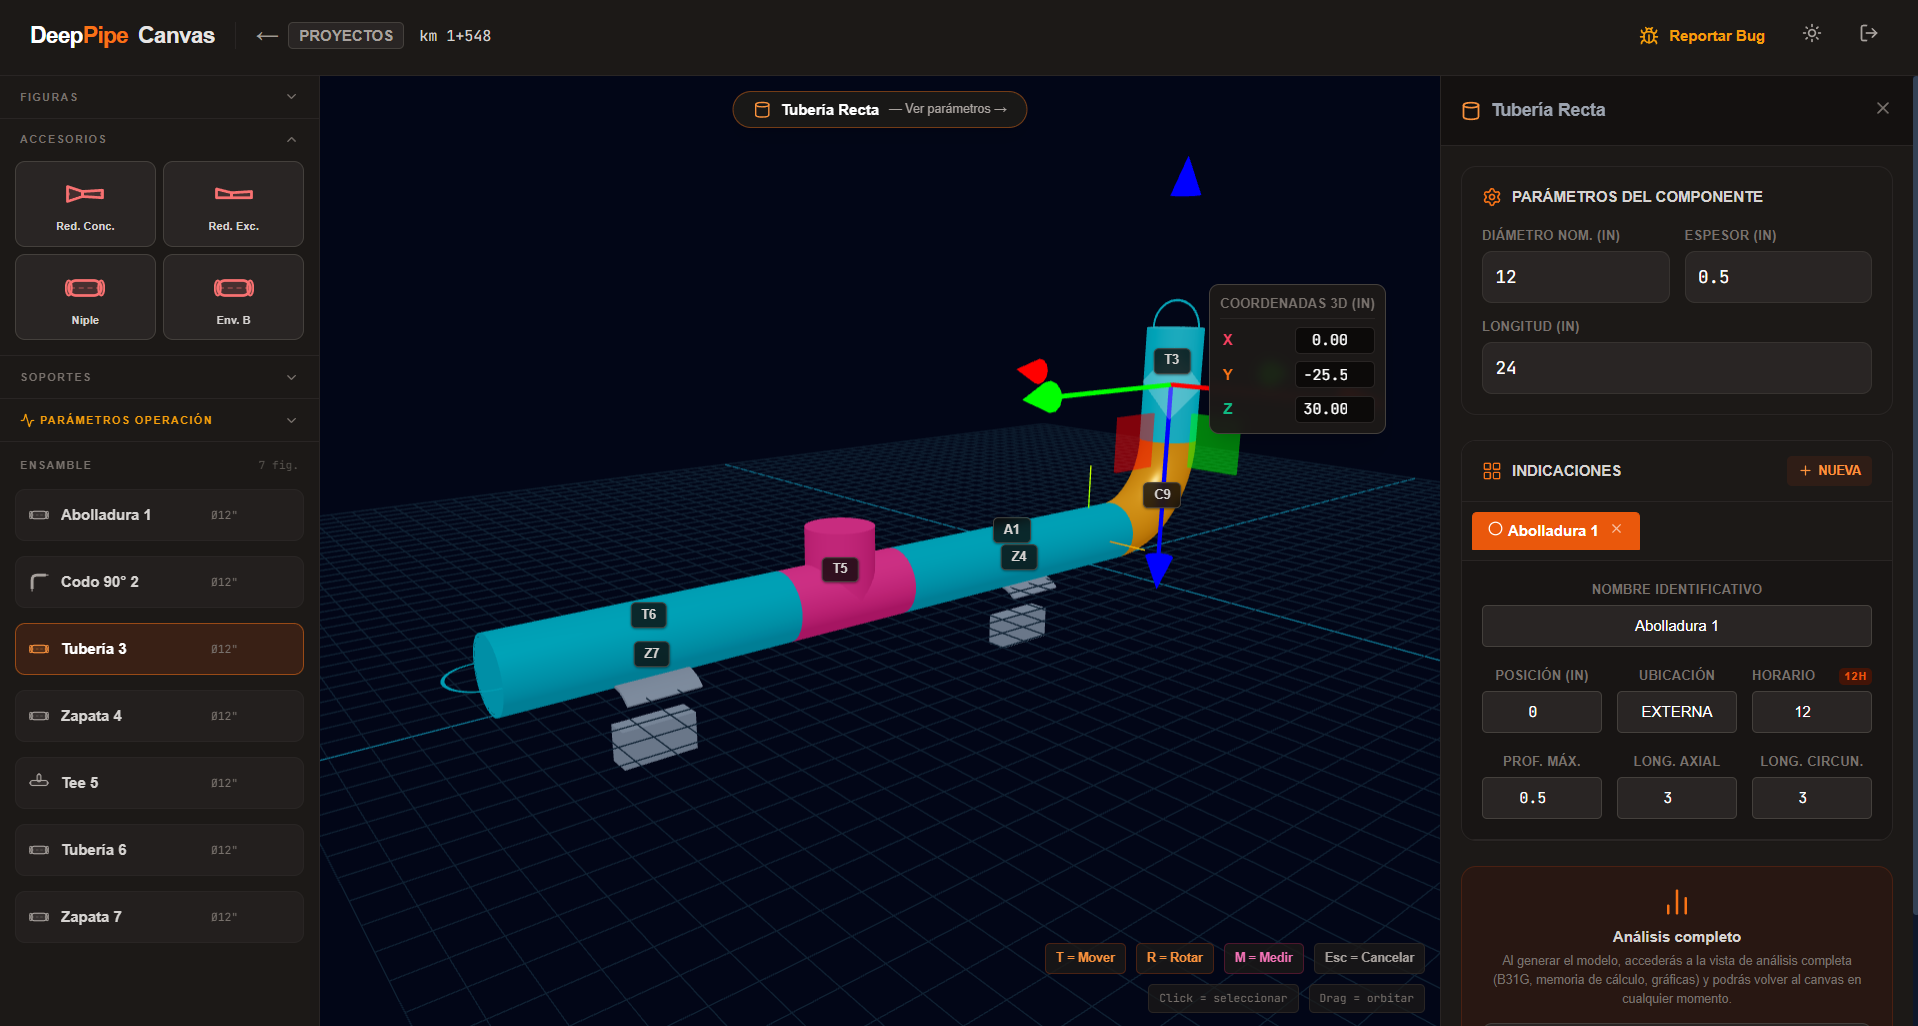Add an Env. B accessory

[233, 297]
